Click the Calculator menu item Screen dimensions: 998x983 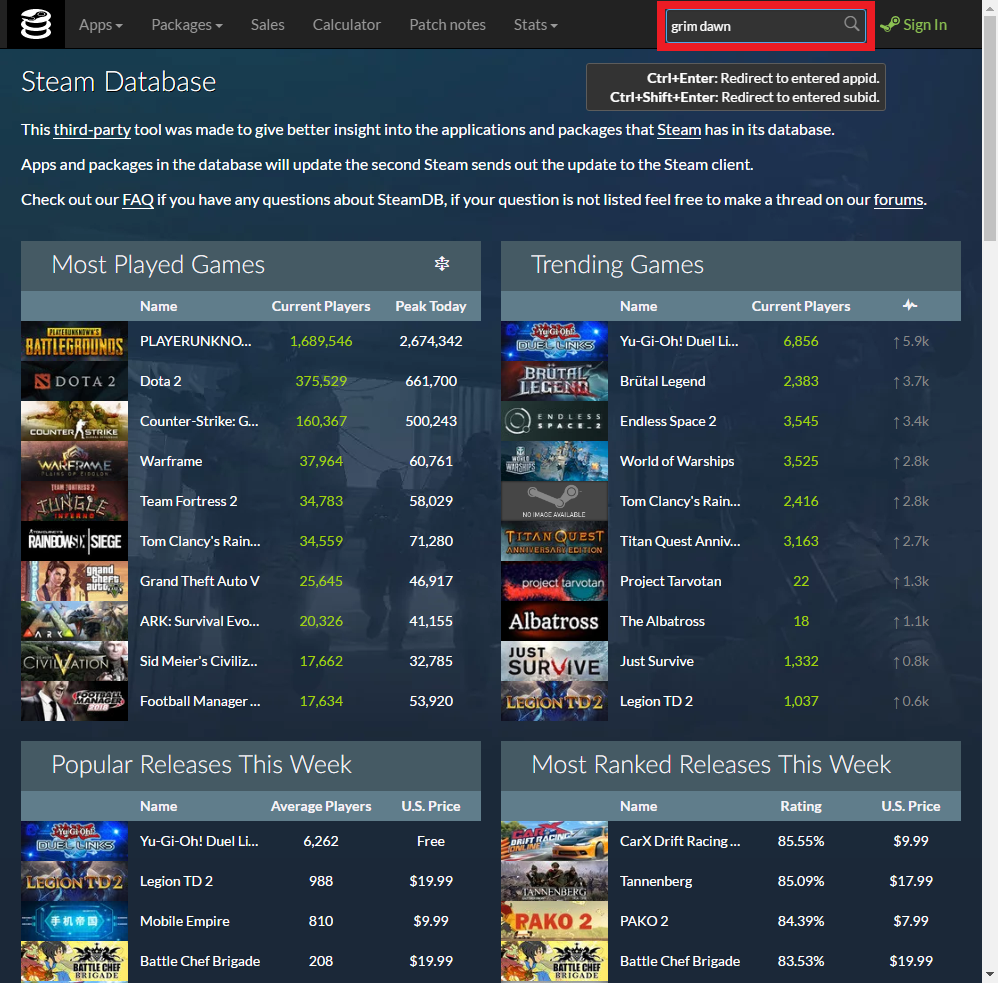tap(346, 24)
